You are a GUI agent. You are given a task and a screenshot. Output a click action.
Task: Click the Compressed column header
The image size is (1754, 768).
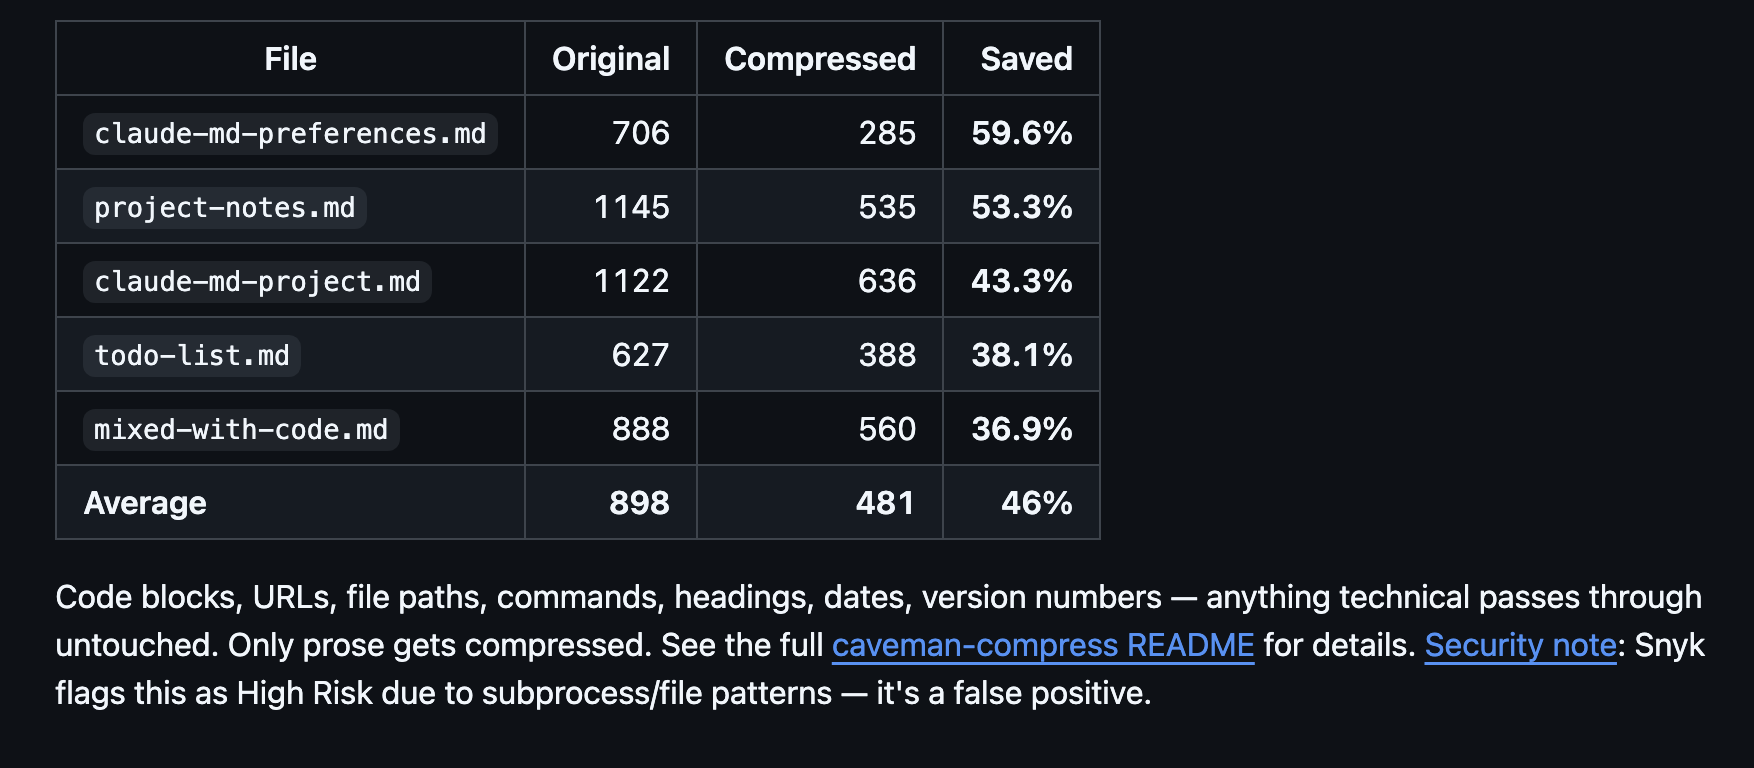click(819, 59)
